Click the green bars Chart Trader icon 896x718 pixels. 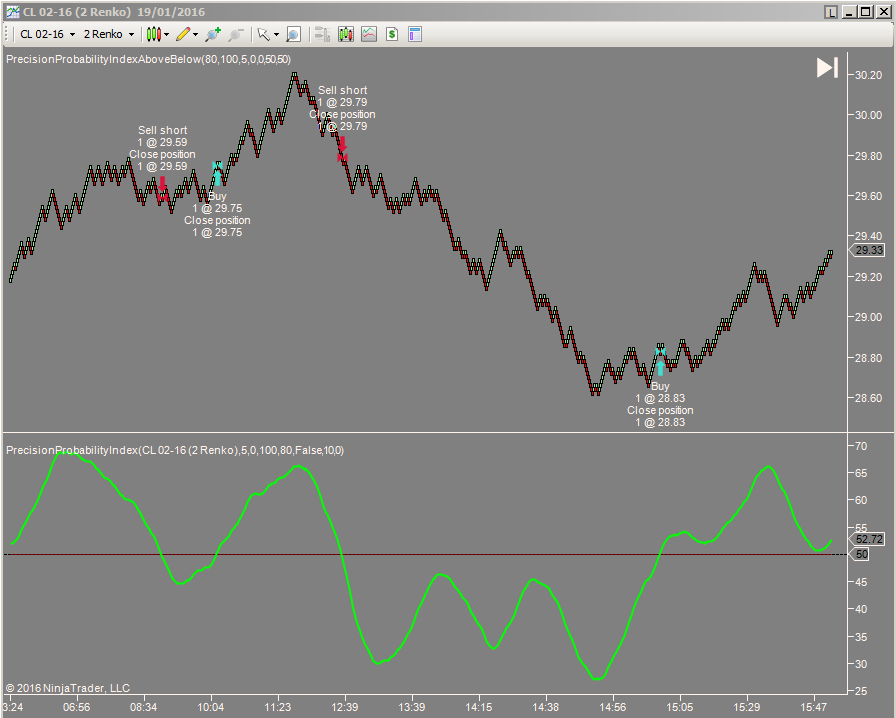(x=345, y=33)
